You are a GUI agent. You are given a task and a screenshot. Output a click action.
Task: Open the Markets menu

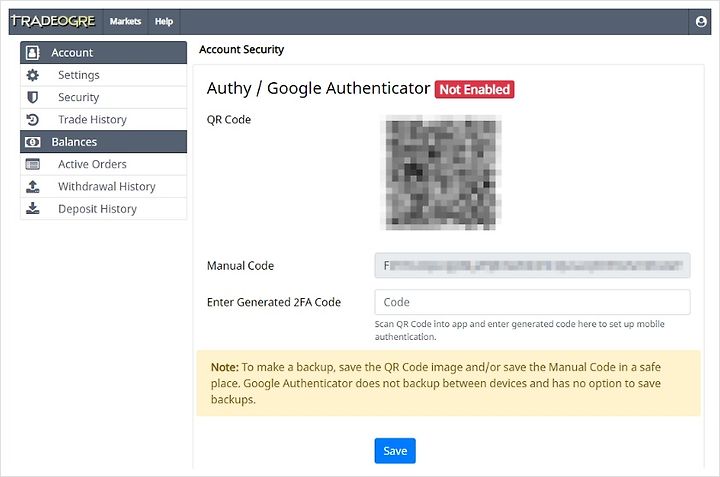coord(125,22)
